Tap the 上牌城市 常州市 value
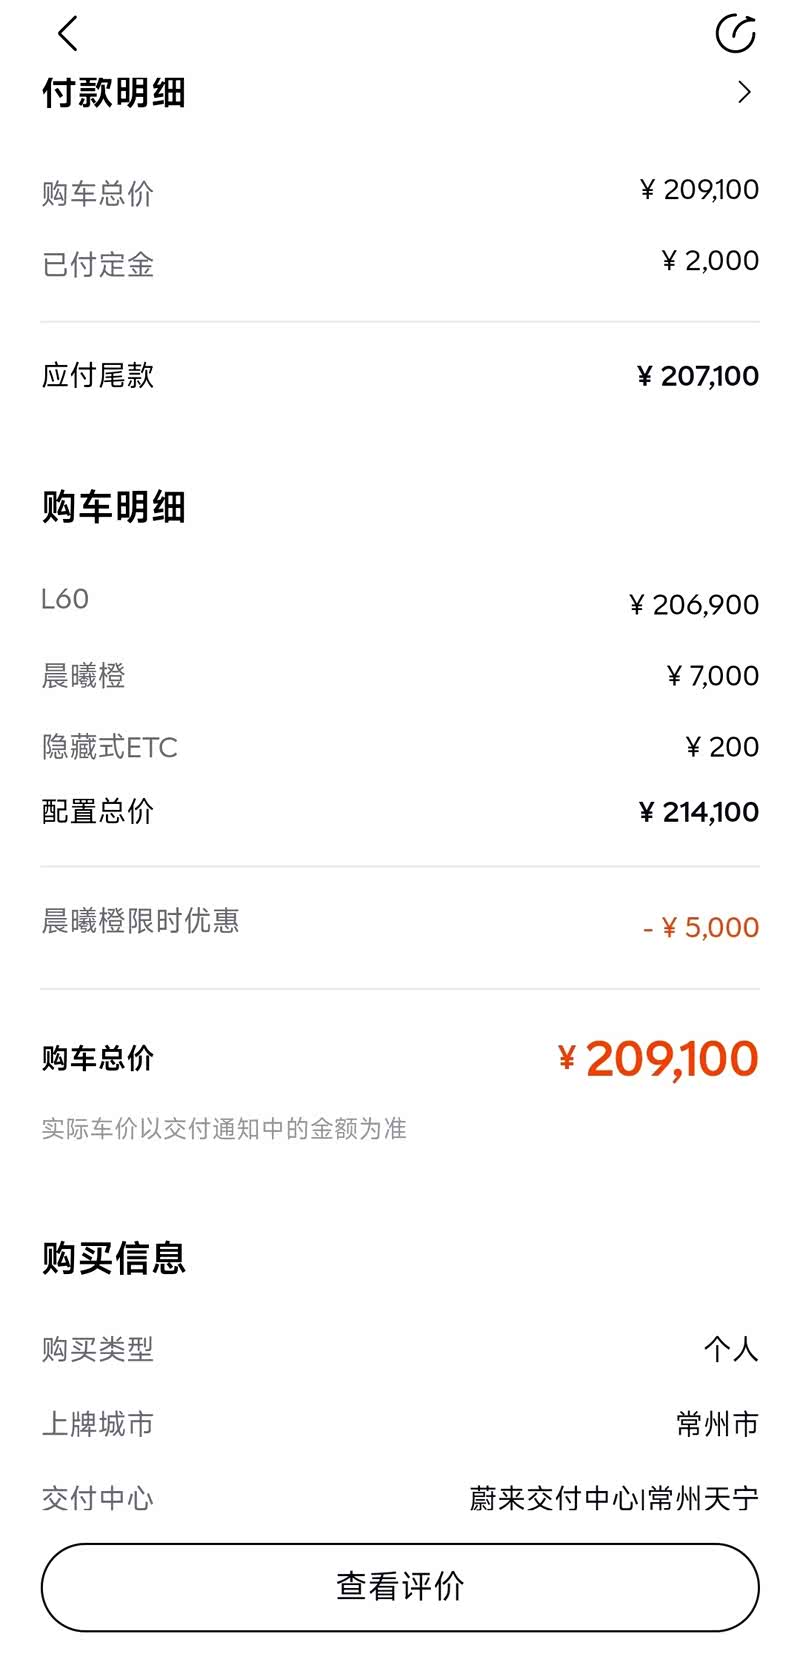 (717, 1424)
